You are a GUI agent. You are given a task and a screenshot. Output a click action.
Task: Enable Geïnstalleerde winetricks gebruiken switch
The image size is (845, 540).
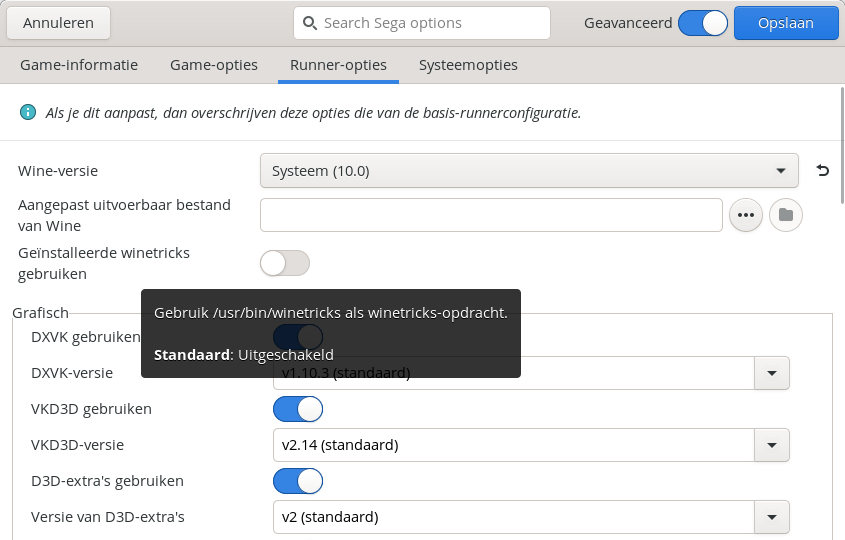[x=285, y=264]
